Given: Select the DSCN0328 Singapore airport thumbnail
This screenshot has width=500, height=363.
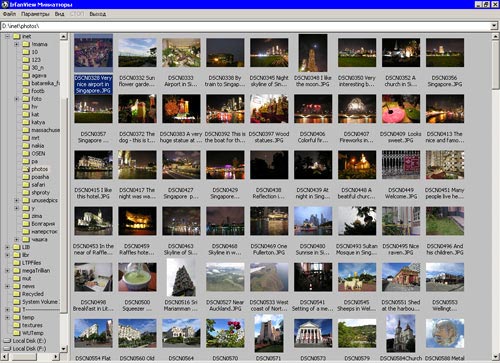Looking at the screenshot, I should pyautogui.click(x=93, y=53).
